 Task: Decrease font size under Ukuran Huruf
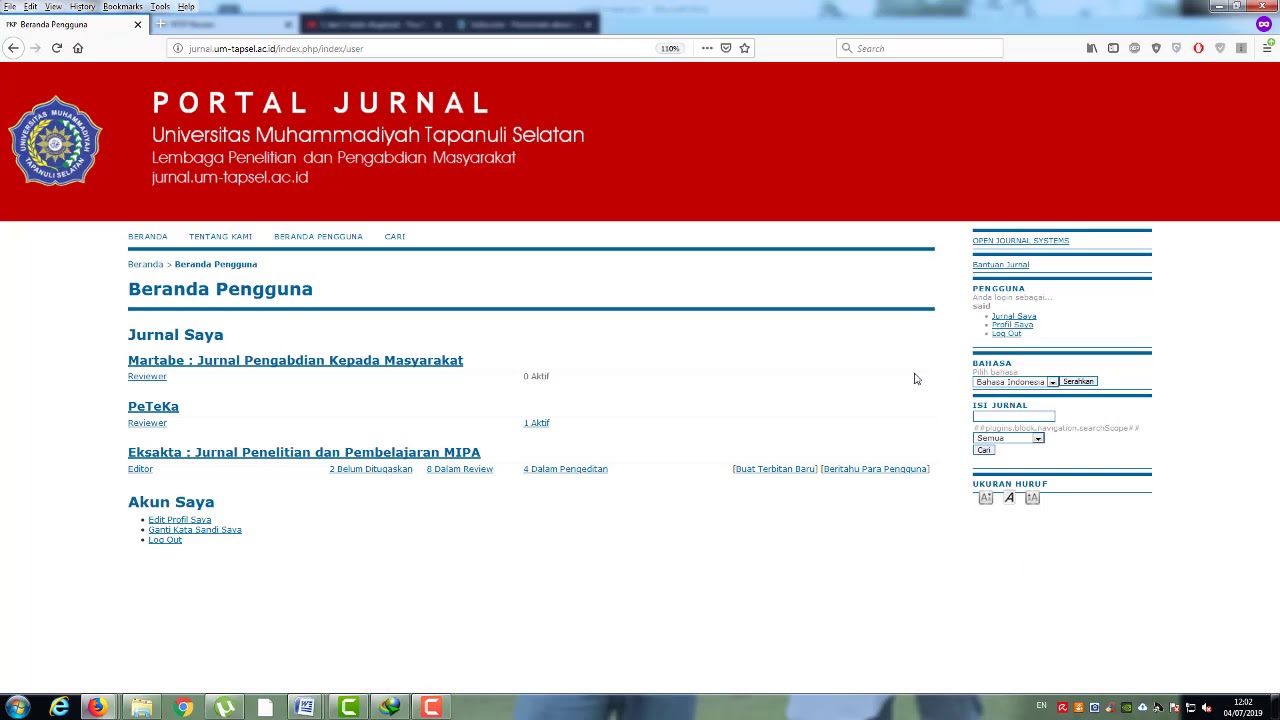(x=985, y=498)
